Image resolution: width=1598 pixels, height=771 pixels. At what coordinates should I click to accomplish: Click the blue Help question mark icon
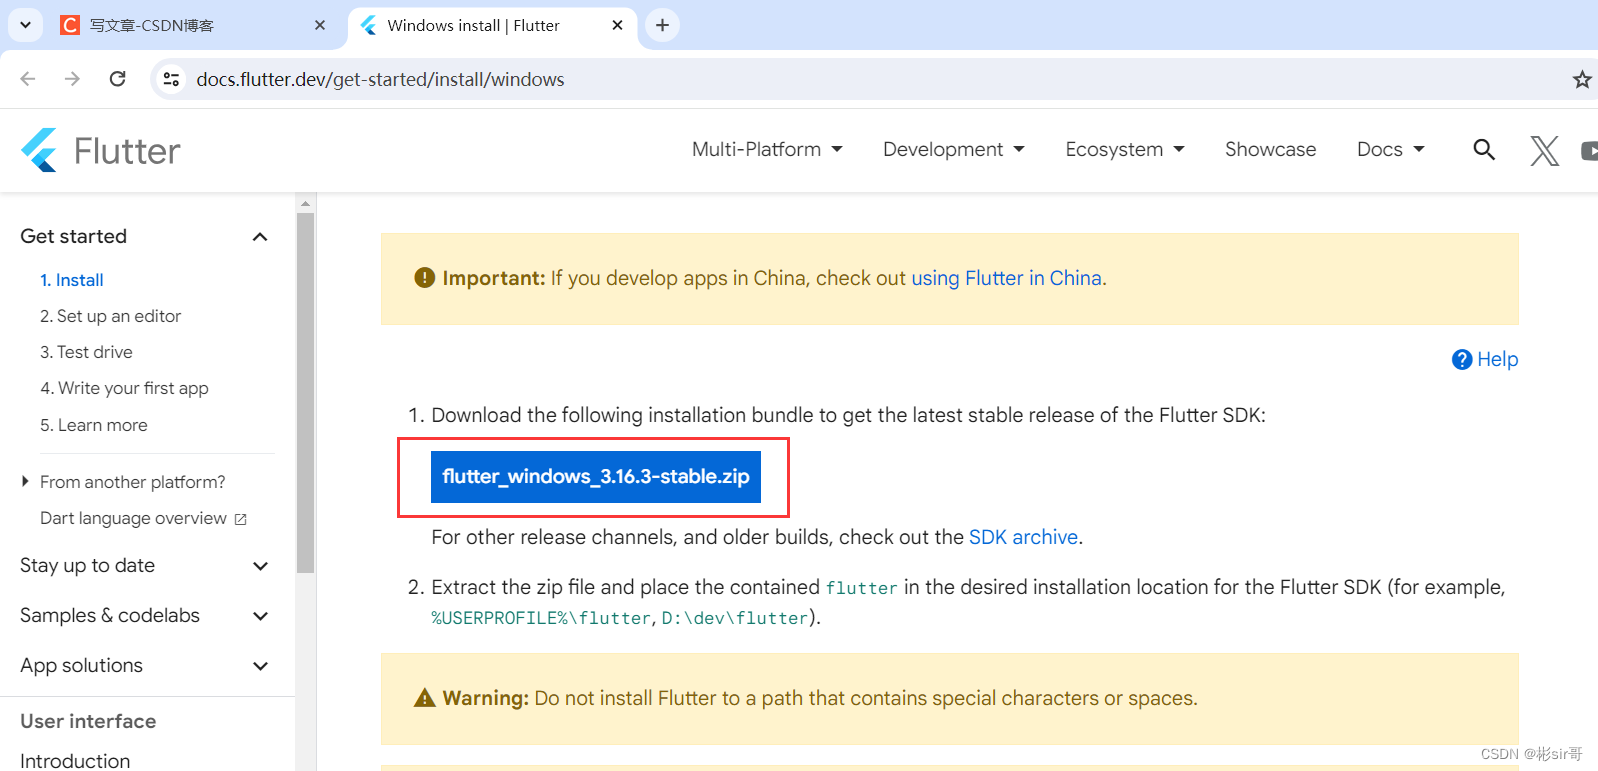(x=1462, y=359)
